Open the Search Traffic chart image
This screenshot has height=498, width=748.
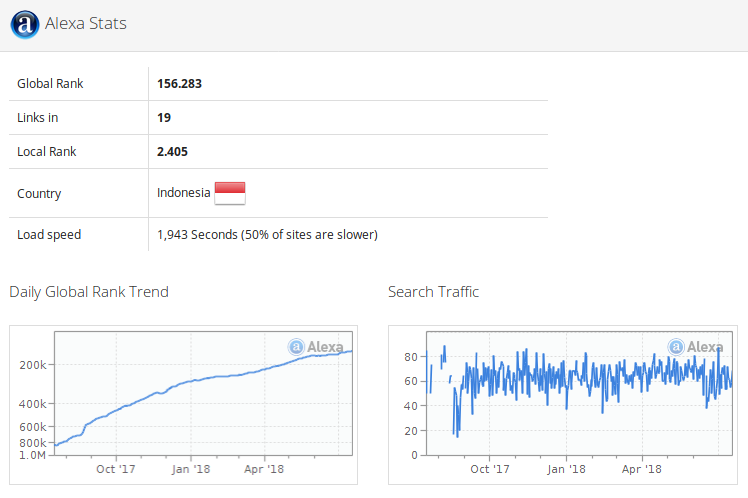click(563, 405)
